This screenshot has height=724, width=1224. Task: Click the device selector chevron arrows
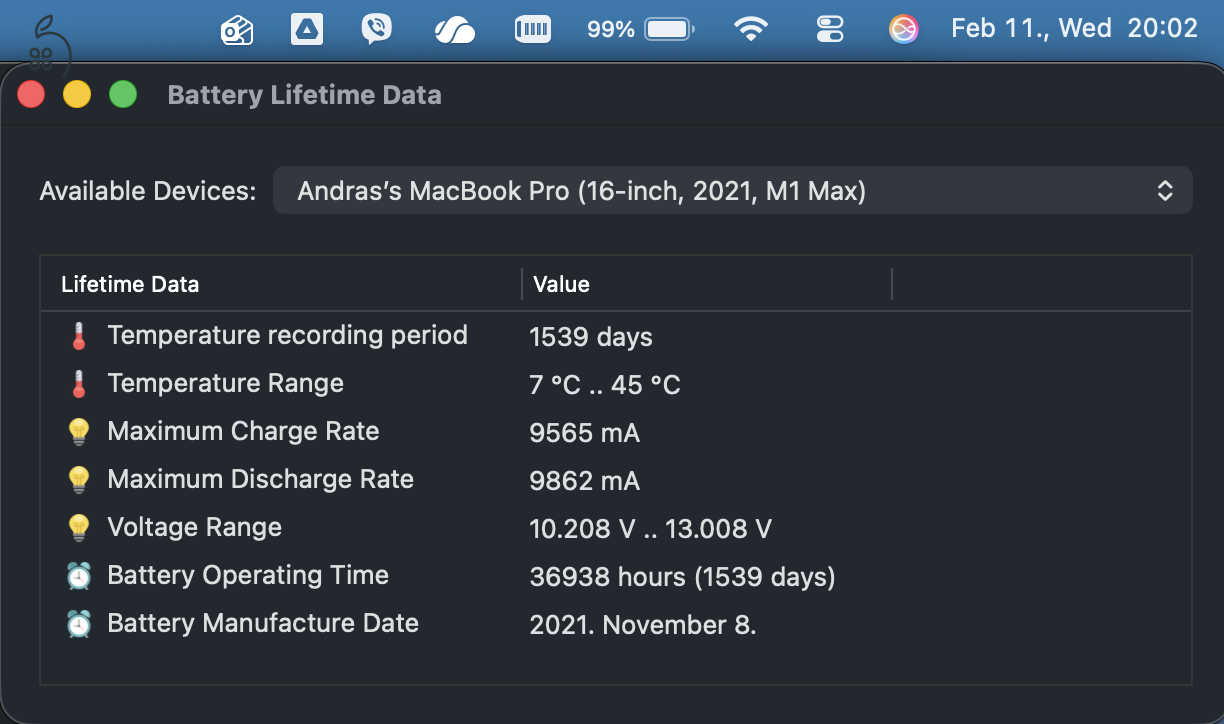pyautogui.click(x=1164, y=190)
